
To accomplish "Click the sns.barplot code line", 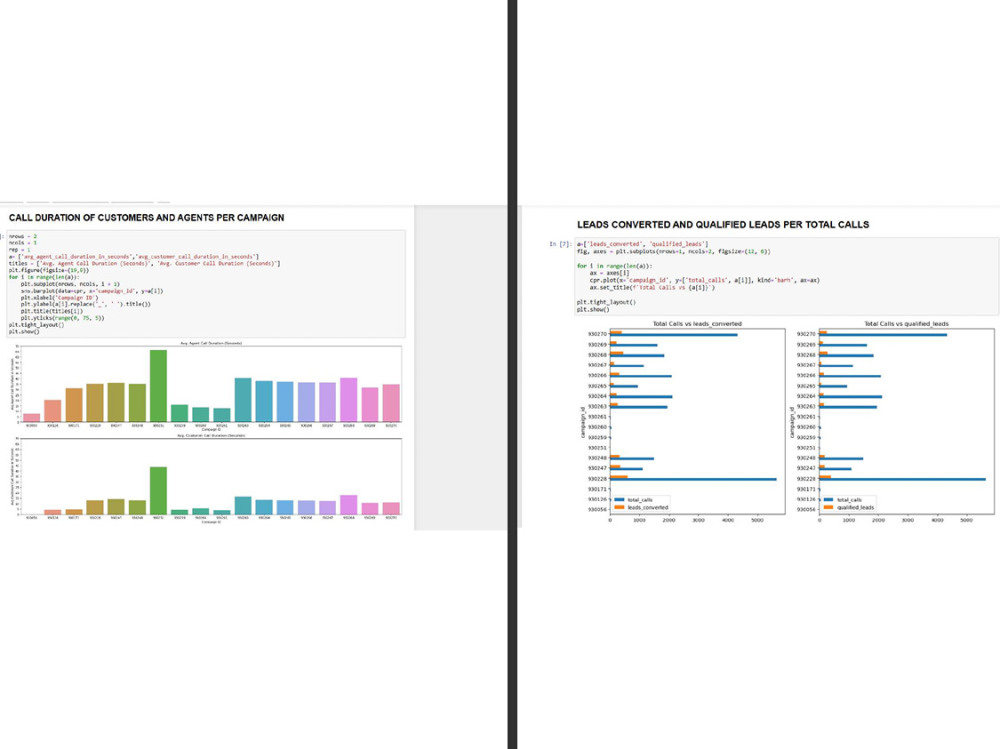I will pos(91,291).
